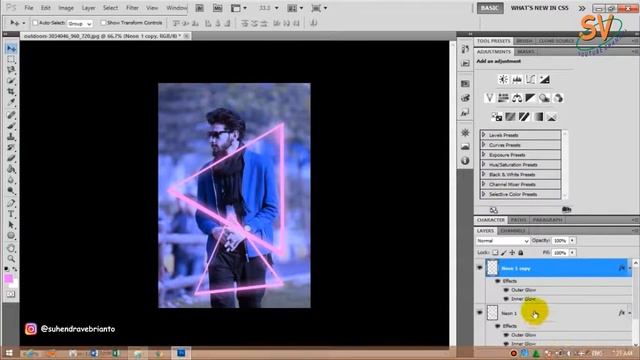Add a Levels adjustment layer
640x360 pixels.
[x=517, y=80]
